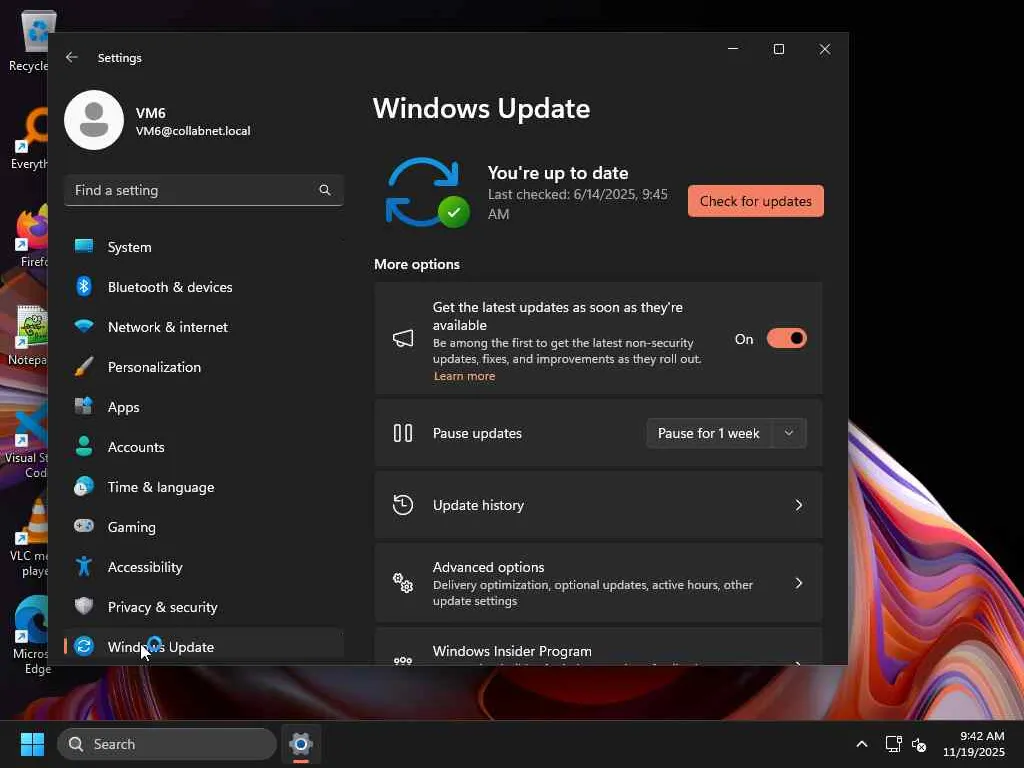This screenshot has width=1024, height=768.
Task: Click the megaphone icon for latest updates
Action: (x=403, y=338)
